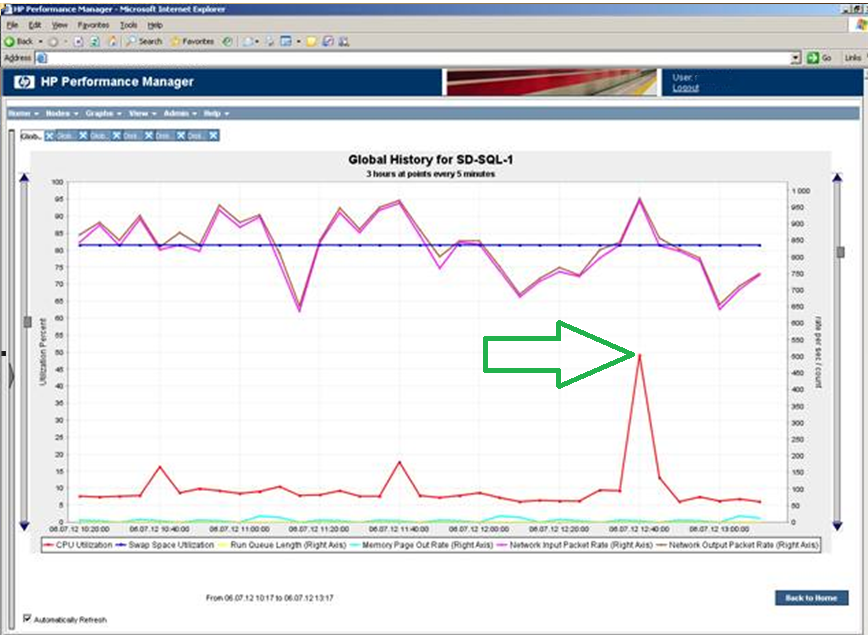
Task: Click the up arrow above the right axis
Action: (837, 177)
